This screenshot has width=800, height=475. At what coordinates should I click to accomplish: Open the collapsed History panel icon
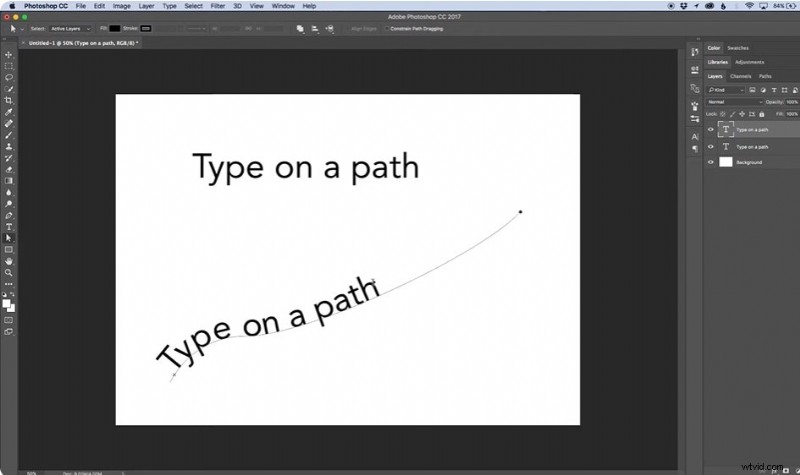(694, 52)
